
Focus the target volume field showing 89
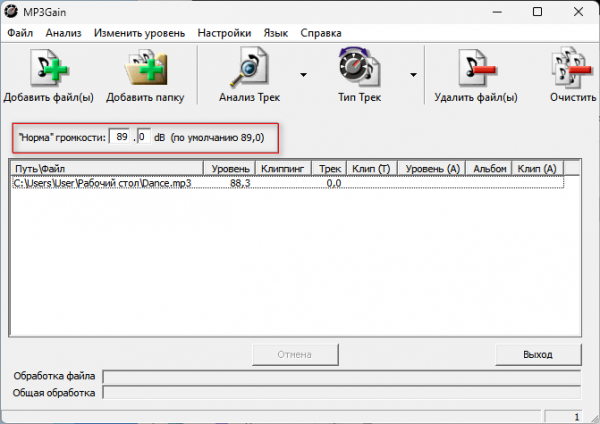tap(120, 137)
